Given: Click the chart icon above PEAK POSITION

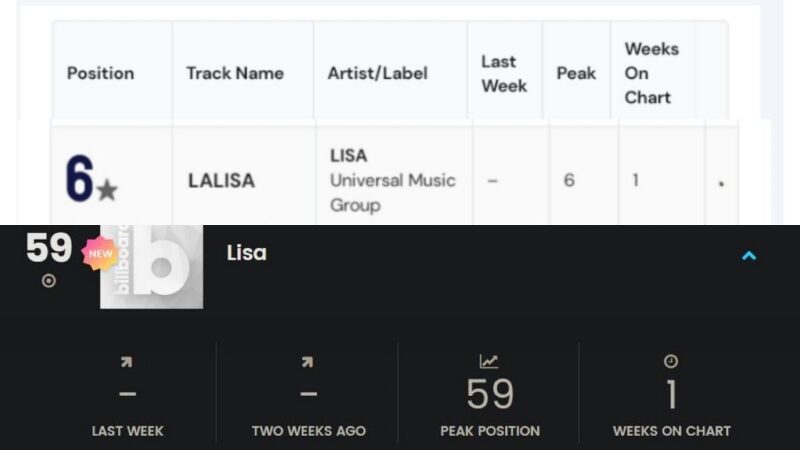Looking at the screenshot, I should tap(489, 361).
